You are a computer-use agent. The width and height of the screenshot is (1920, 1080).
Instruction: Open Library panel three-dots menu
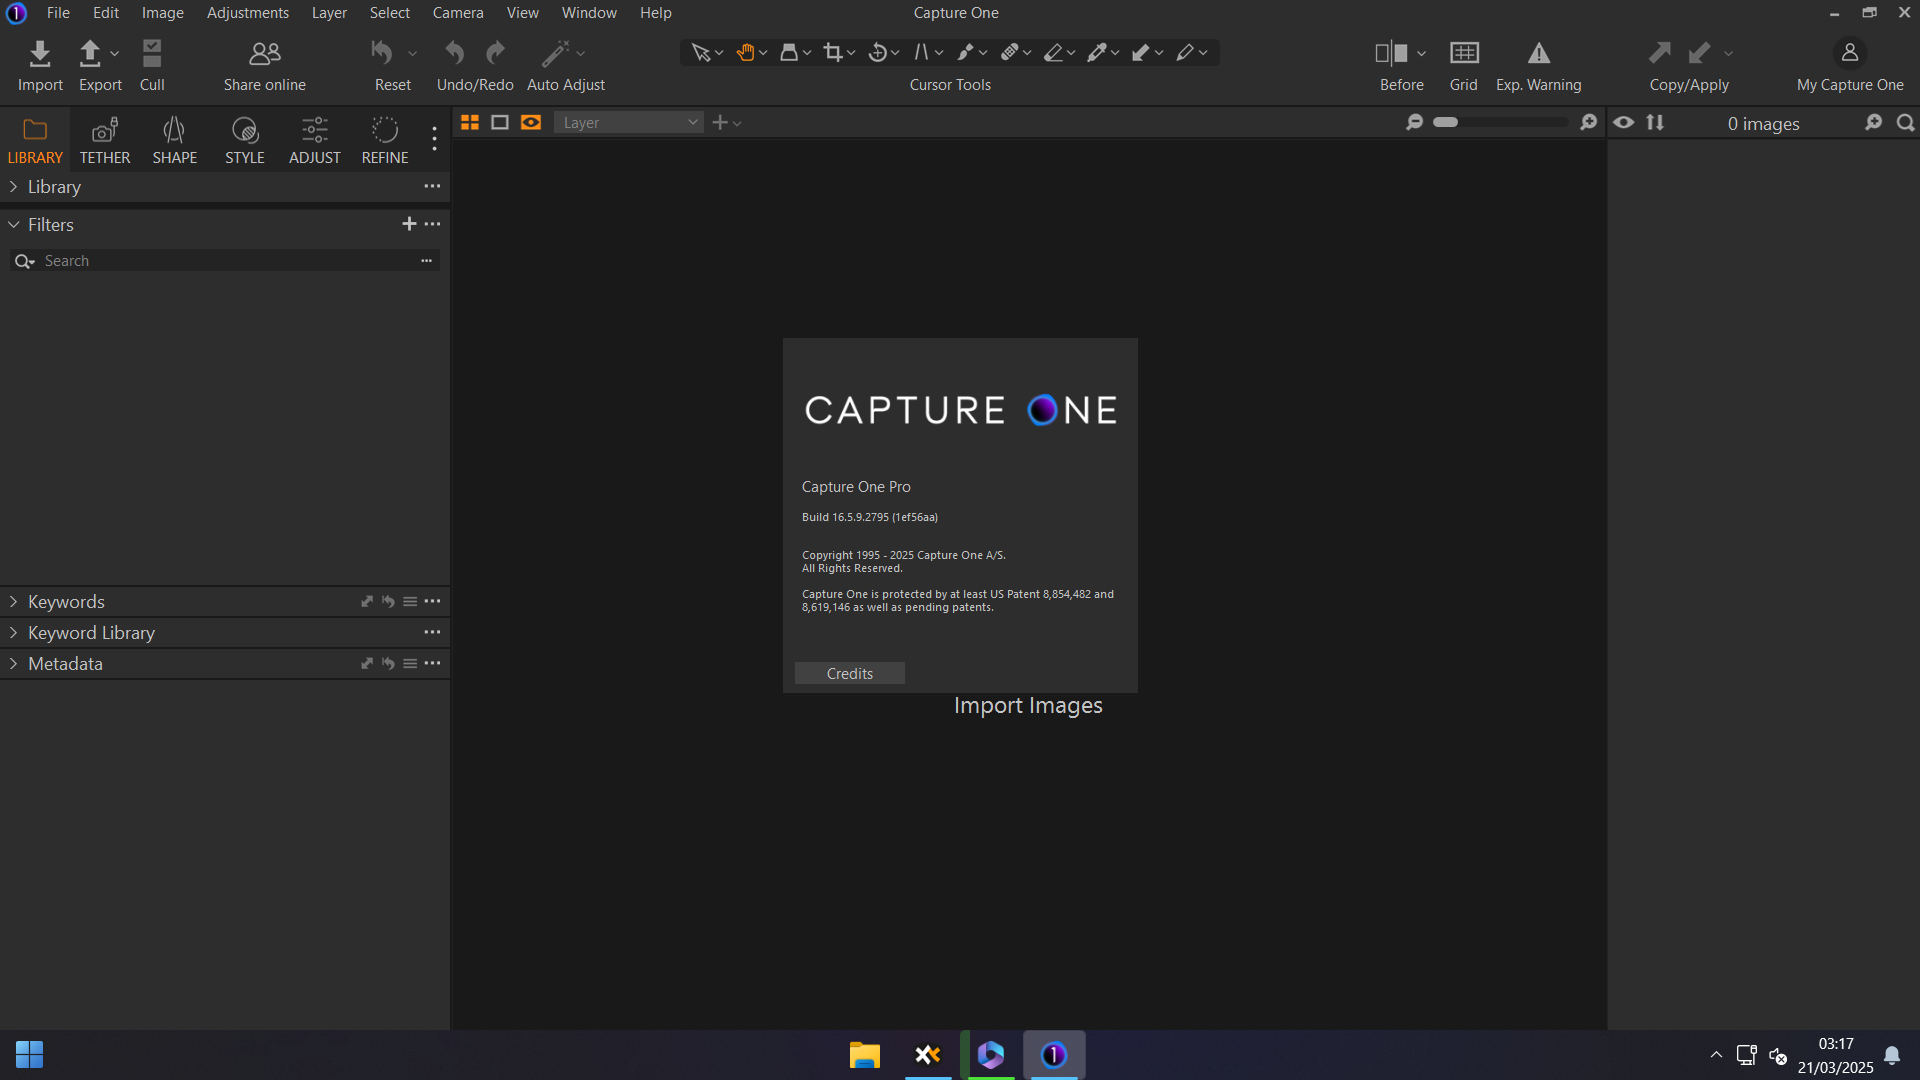pyautogui.click(x=432, y=186)
